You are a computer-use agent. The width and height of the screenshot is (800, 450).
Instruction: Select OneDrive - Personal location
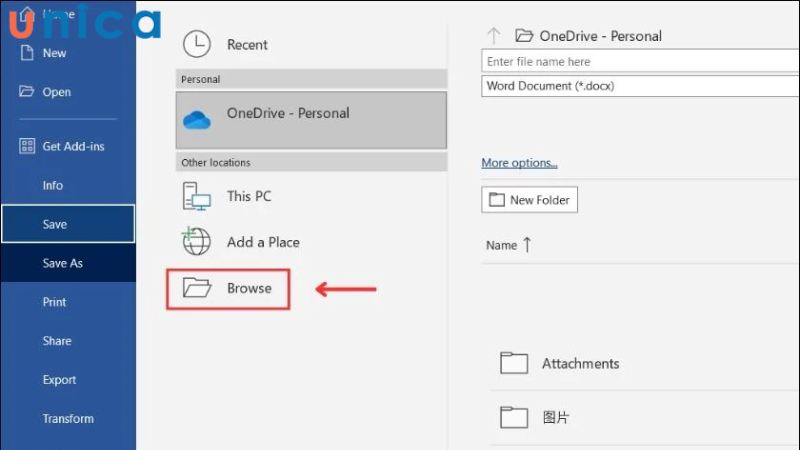click(x=311, y=120)
